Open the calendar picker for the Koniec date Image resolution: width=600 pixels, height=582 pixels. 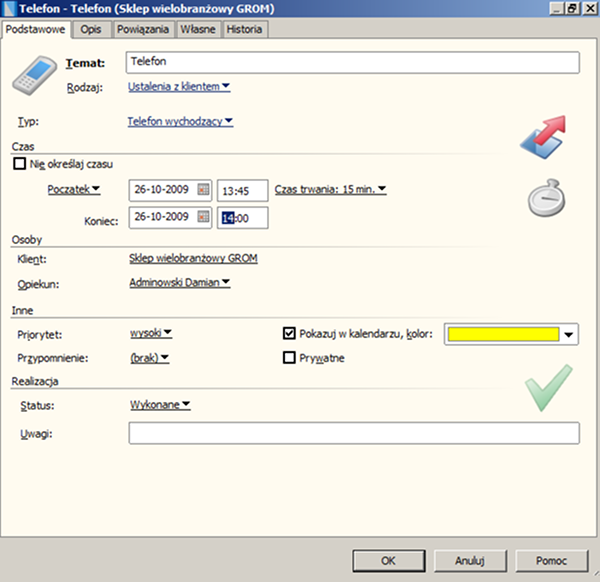pyautogui.click(x=203, y=217)
